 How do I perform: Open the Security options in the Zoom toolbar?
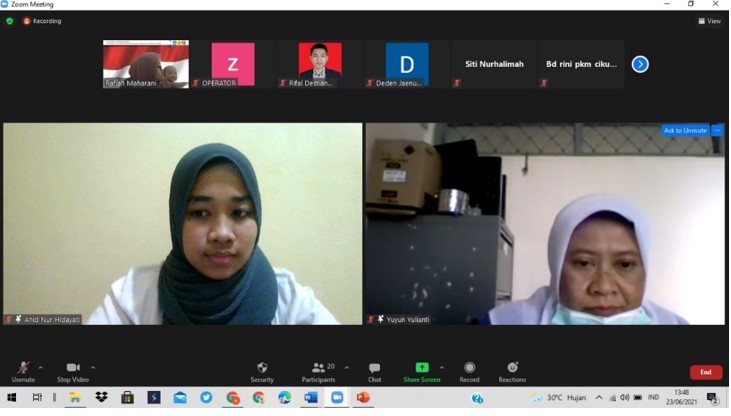click(262, 371)
